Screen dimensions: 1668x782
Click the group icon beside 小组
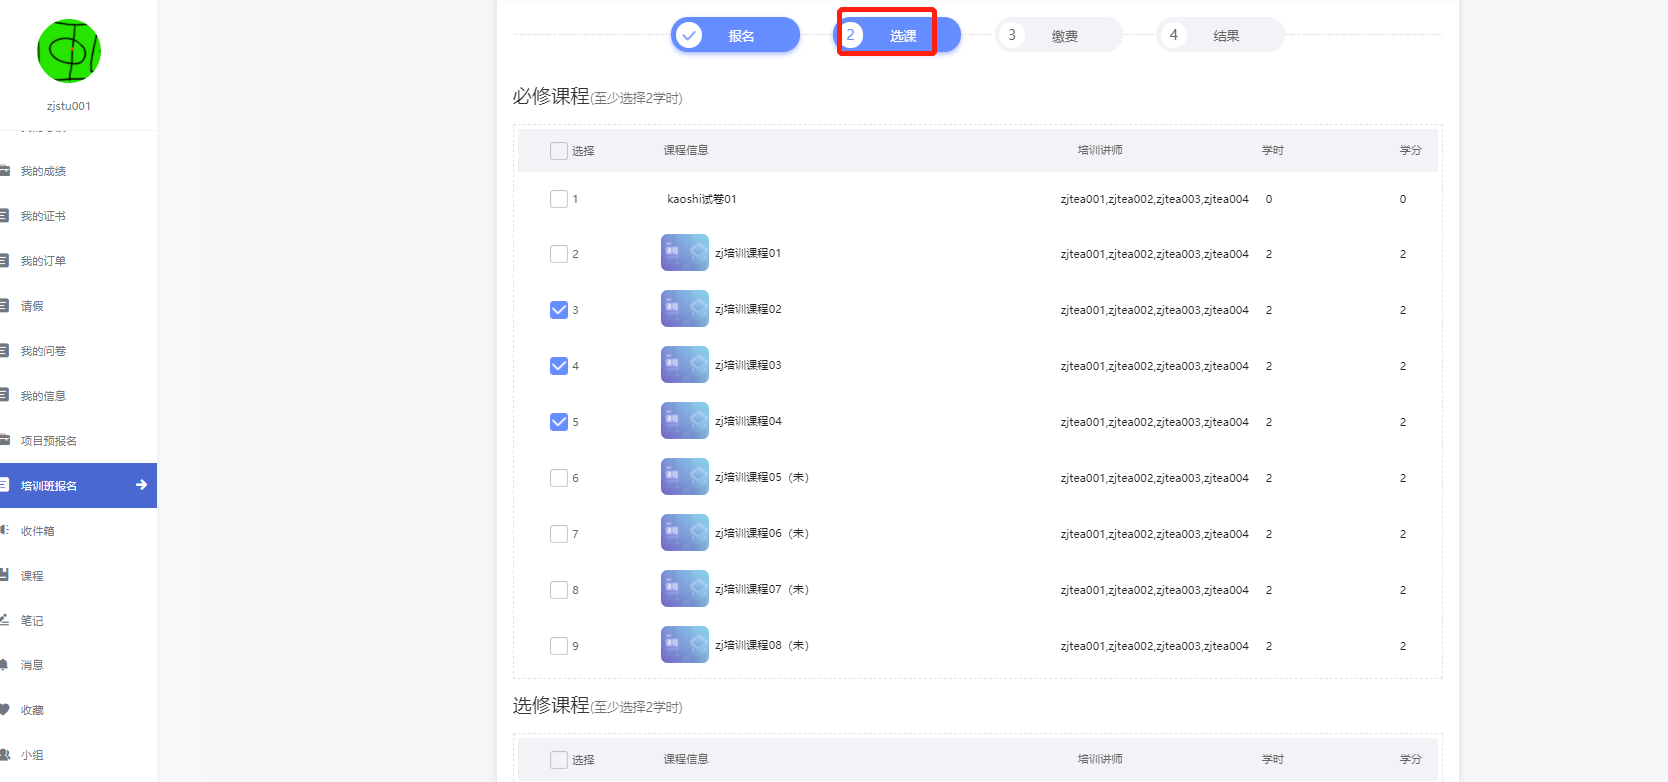coord(4,755)
